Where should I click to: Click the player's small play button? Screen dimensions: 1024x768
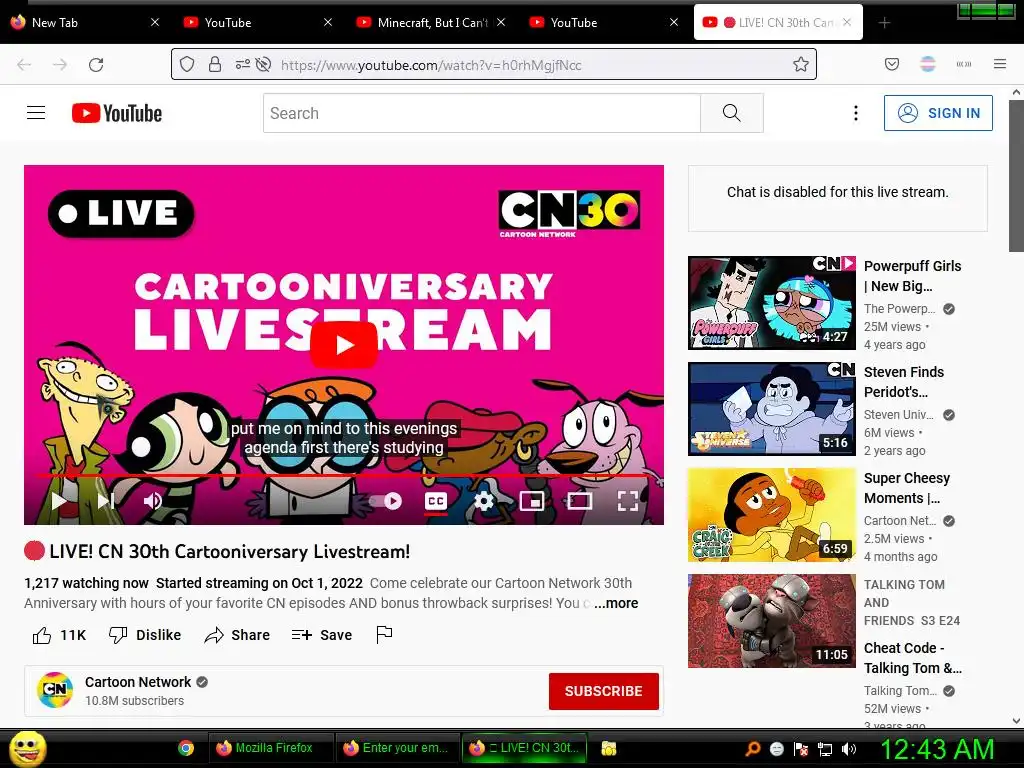click(x=59, y=501)
